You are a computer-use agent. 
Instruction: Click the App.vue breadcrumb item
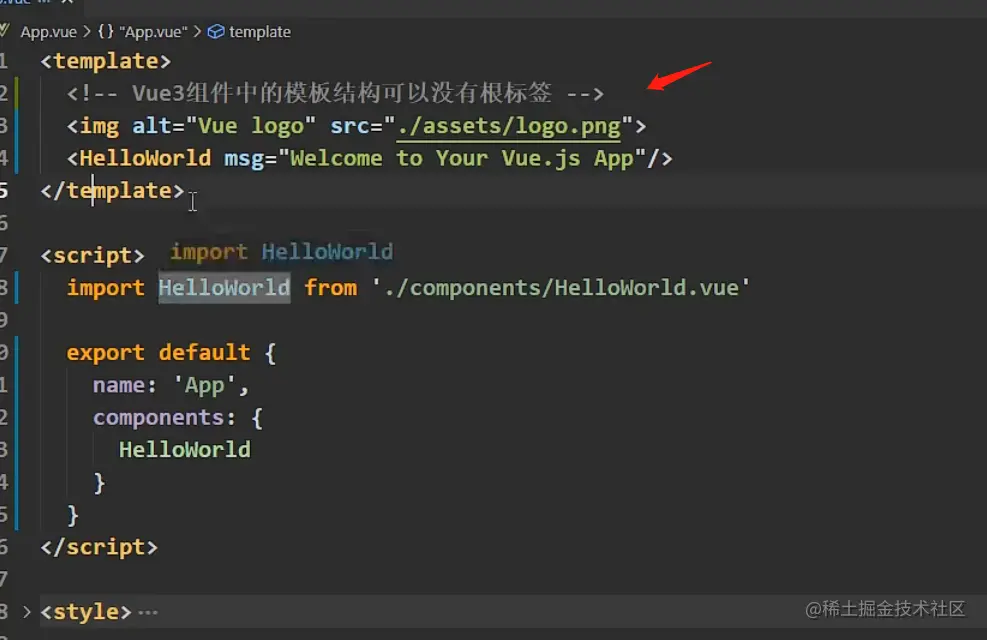click(x=48, y=31)
